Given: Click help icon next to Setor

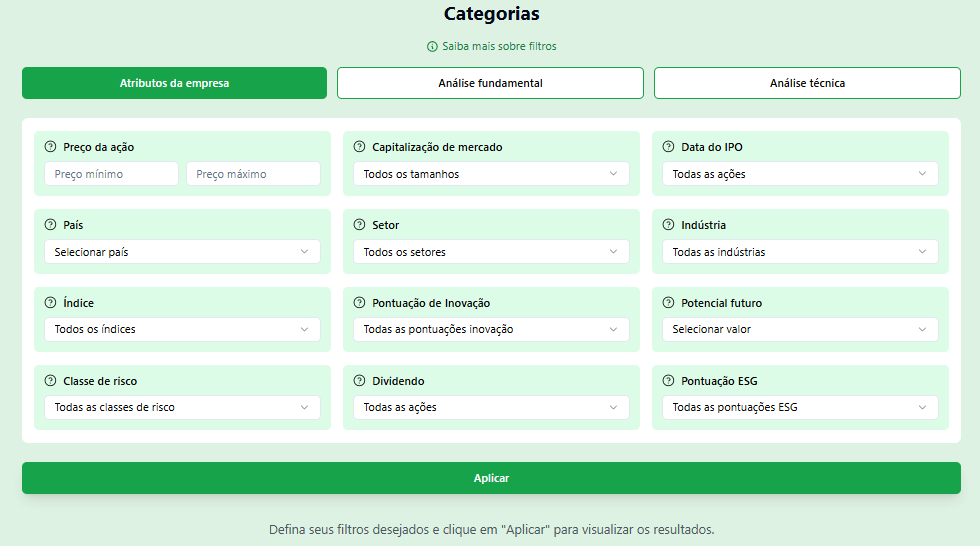Looking at the screenshot, I should [359, 225].
